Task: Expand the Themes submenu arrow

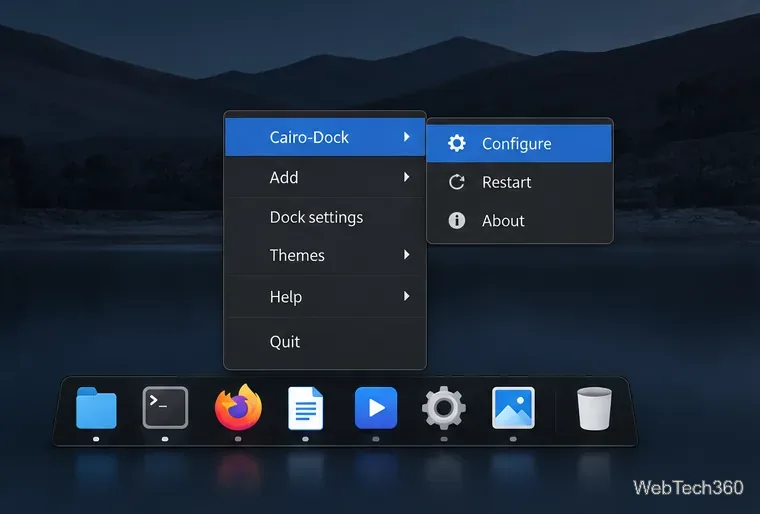Action: coord(407,255)
